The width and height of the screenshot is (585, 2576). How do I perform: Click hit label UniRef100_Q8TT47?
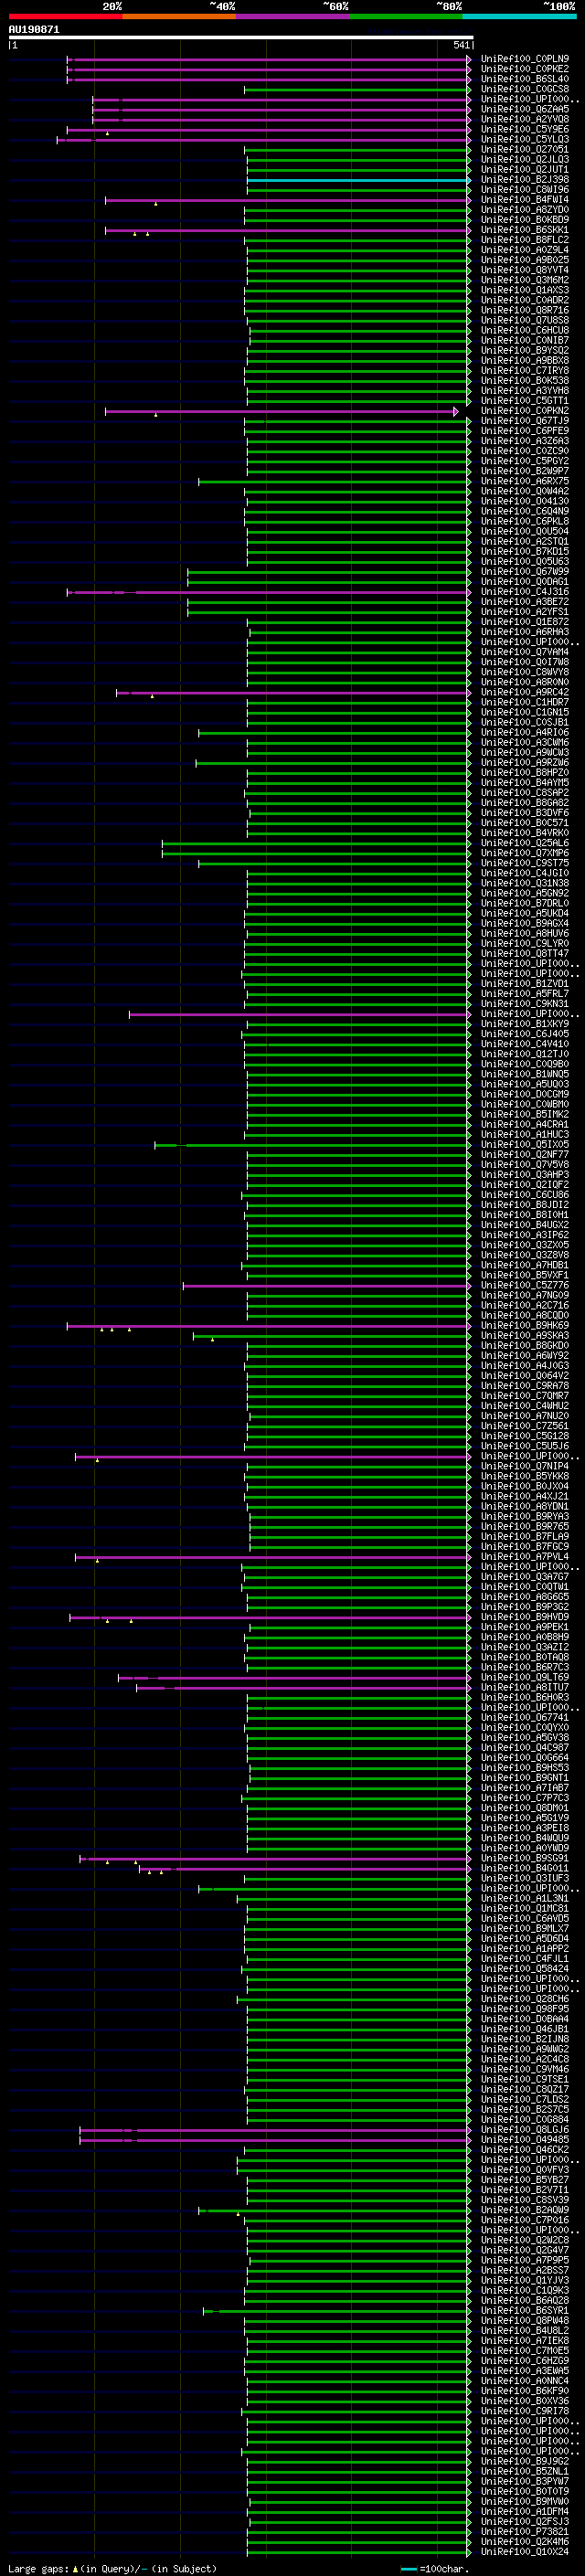tap(524, 954)
